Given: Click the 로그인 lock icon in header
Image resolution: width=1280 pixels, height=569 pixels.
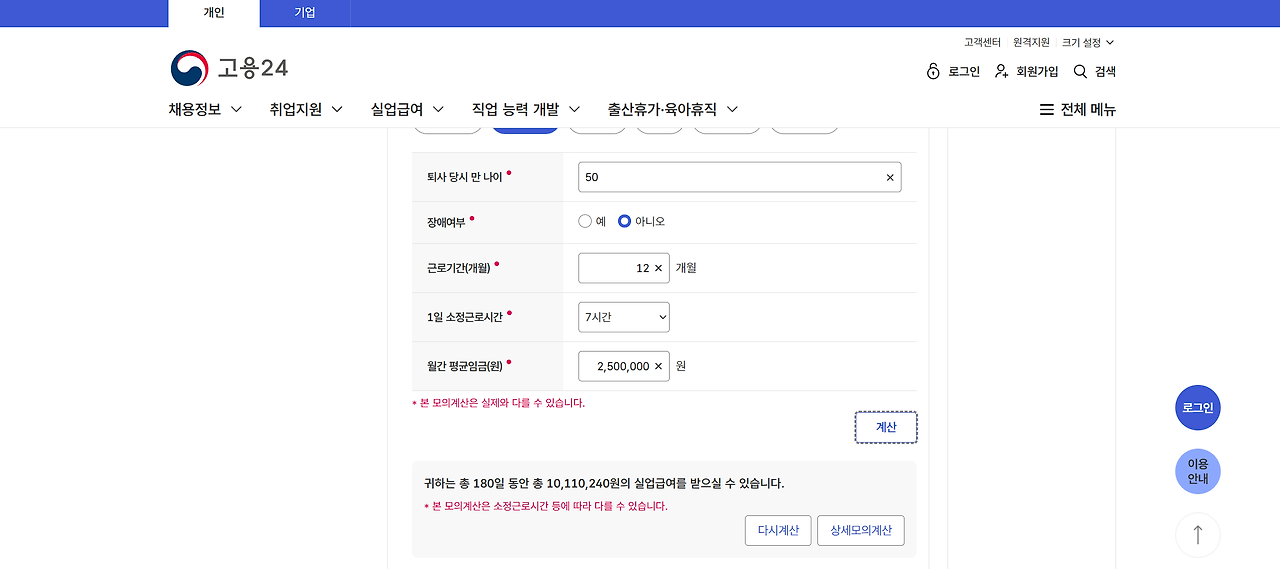Looking at the screenshot, I should (x=933, y=72).
